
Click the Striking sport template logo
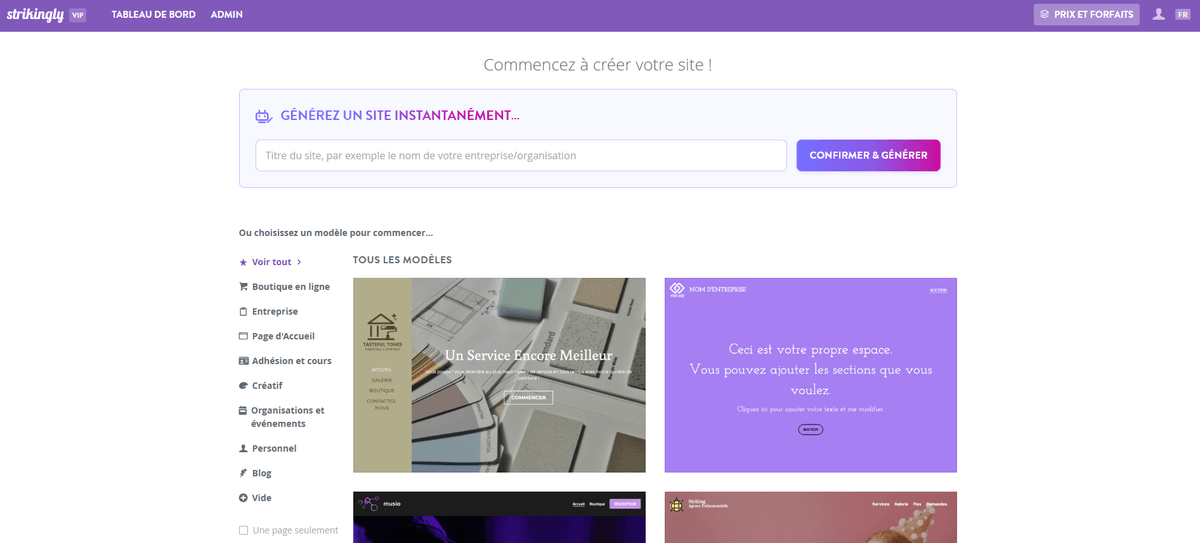[677, 505]
